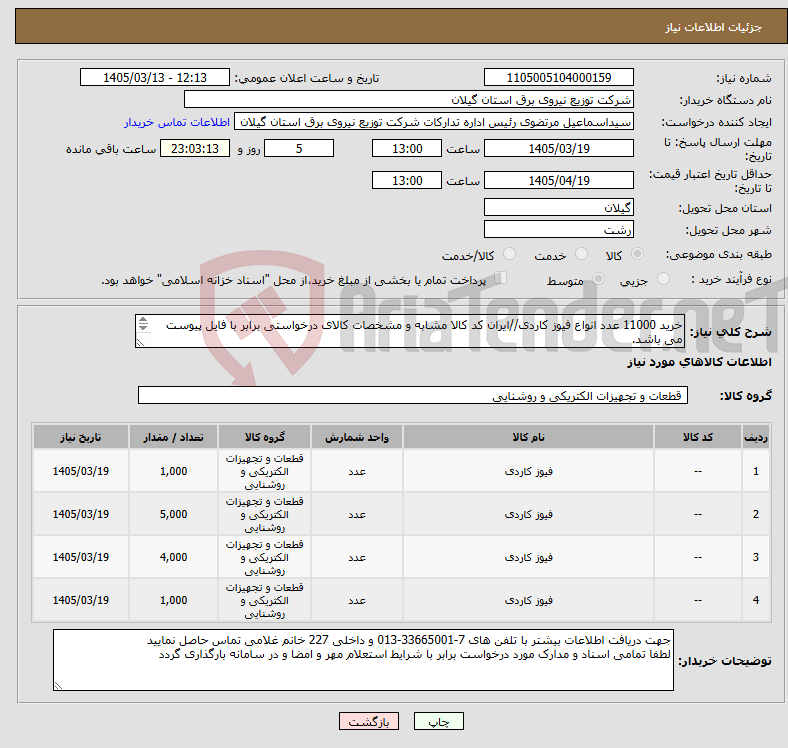Click the تعداد / مقدار column header
Image resolution: width=788 pixels, height=748 pixels.
click(173, 437)
